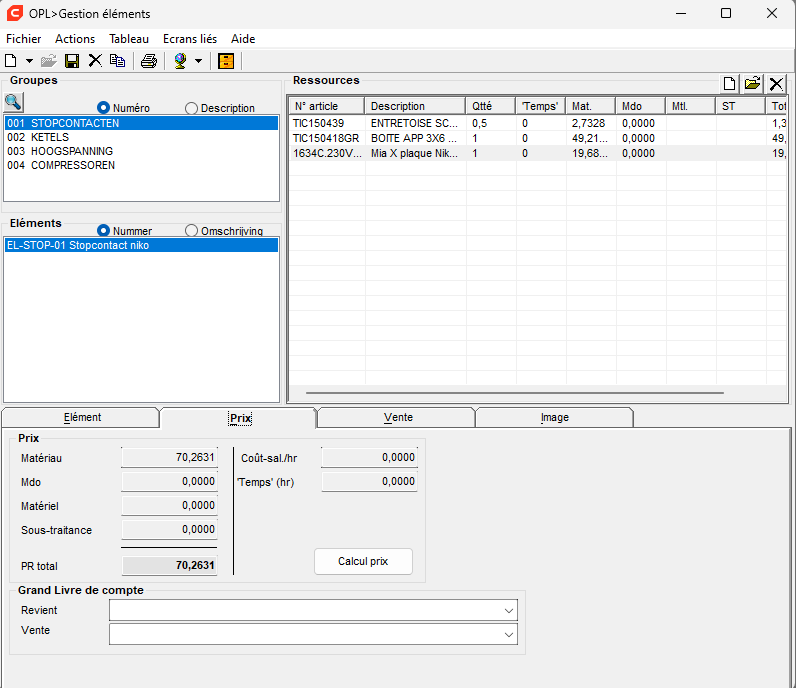Click Mat. value 2,7328
The image size is (796, 688).
[x=588, y=123]
